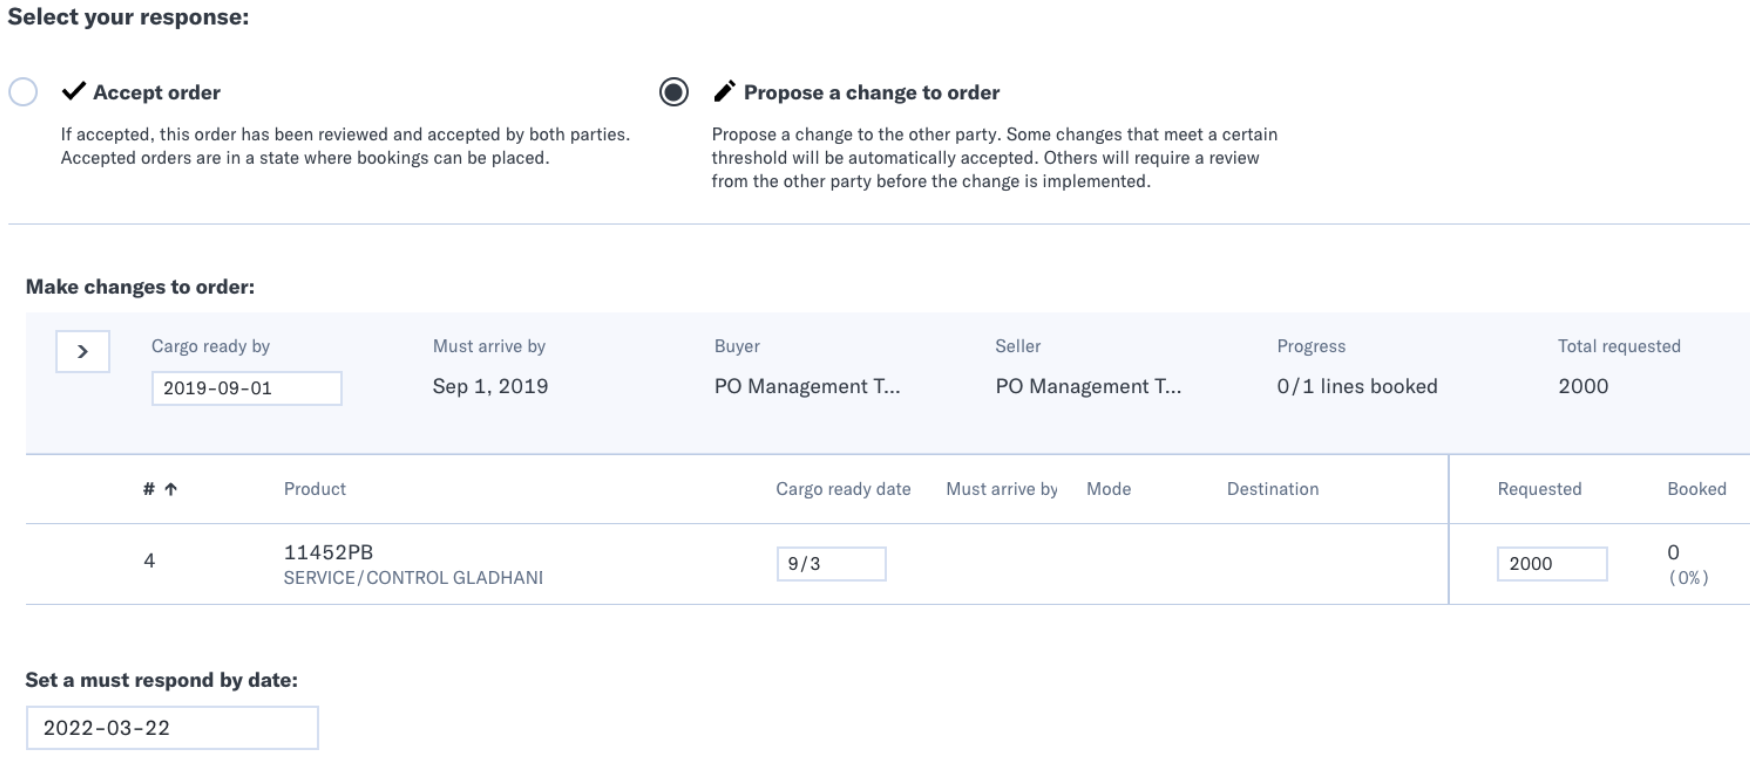Select the Propose a change radio button
The height and width of the screenshot is (768, 1750).
674,92
